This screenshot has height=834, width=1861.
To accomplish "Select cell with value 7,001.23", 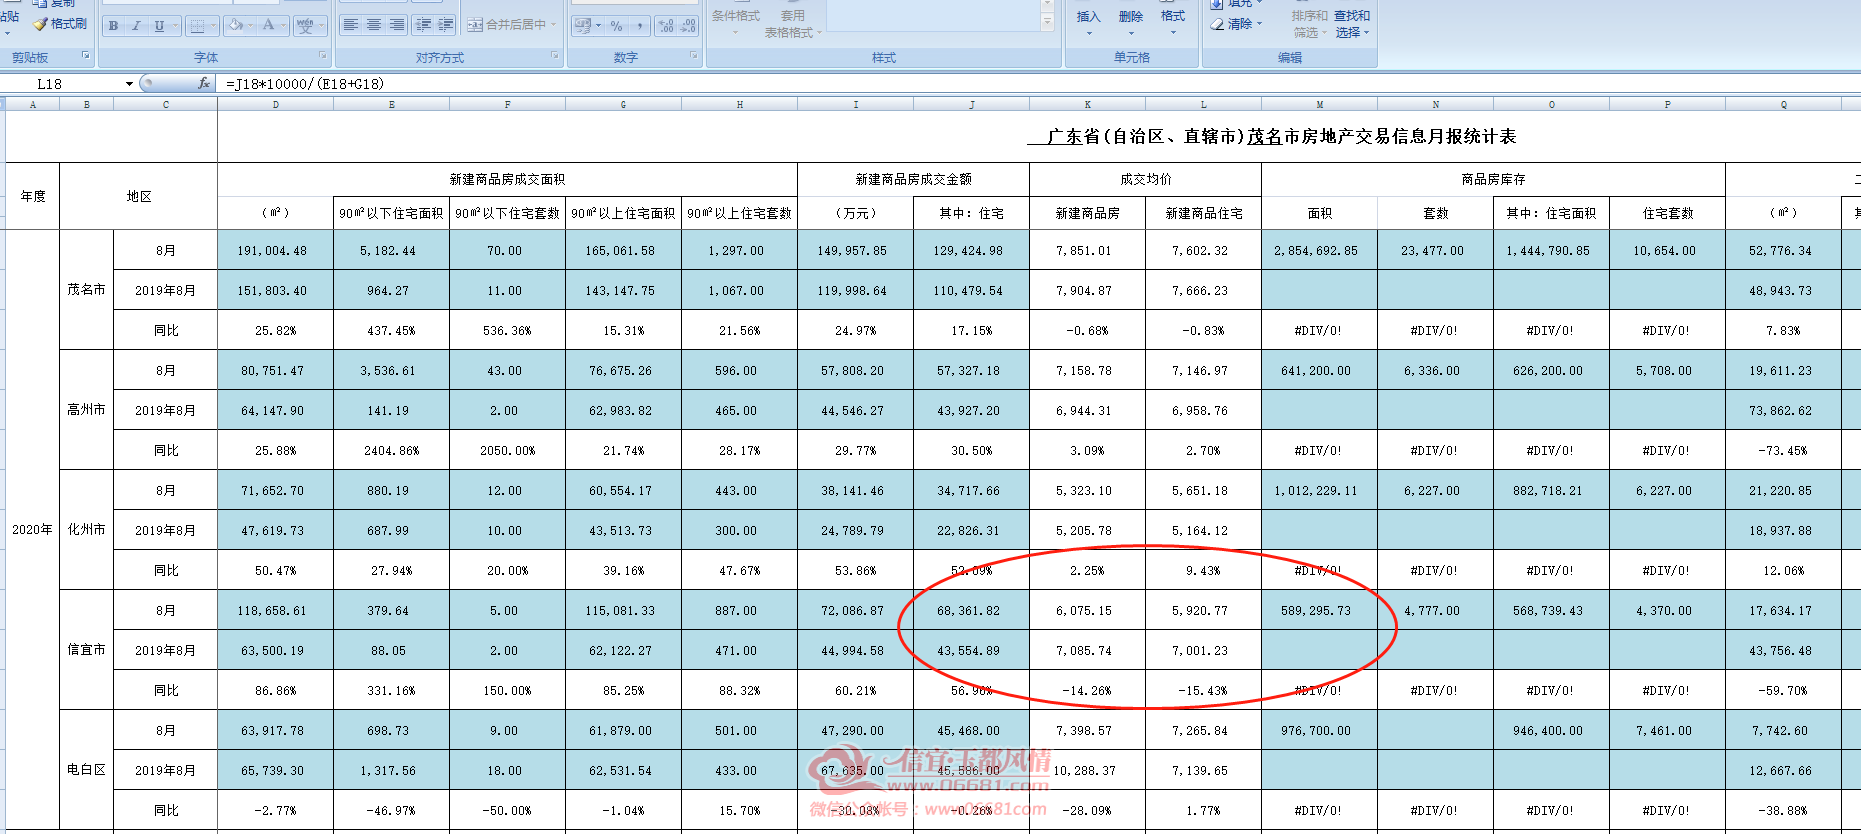I will (1204, 650).
